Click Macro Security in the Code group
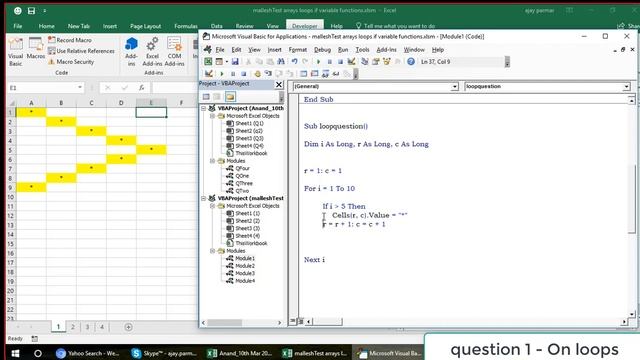The width and height of the screenshot is (640, 360). coord(71,62)
